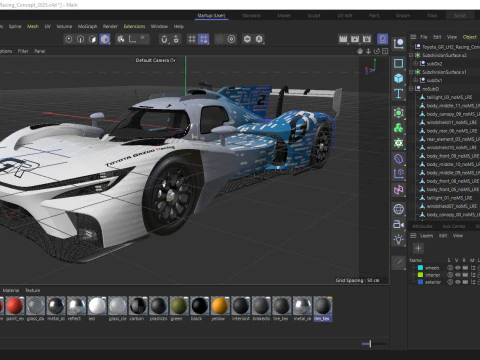Toggle render flag of exterior layer
Viewport: 480px width, 360px height.
pyautogui.click(x=465, y=282)
